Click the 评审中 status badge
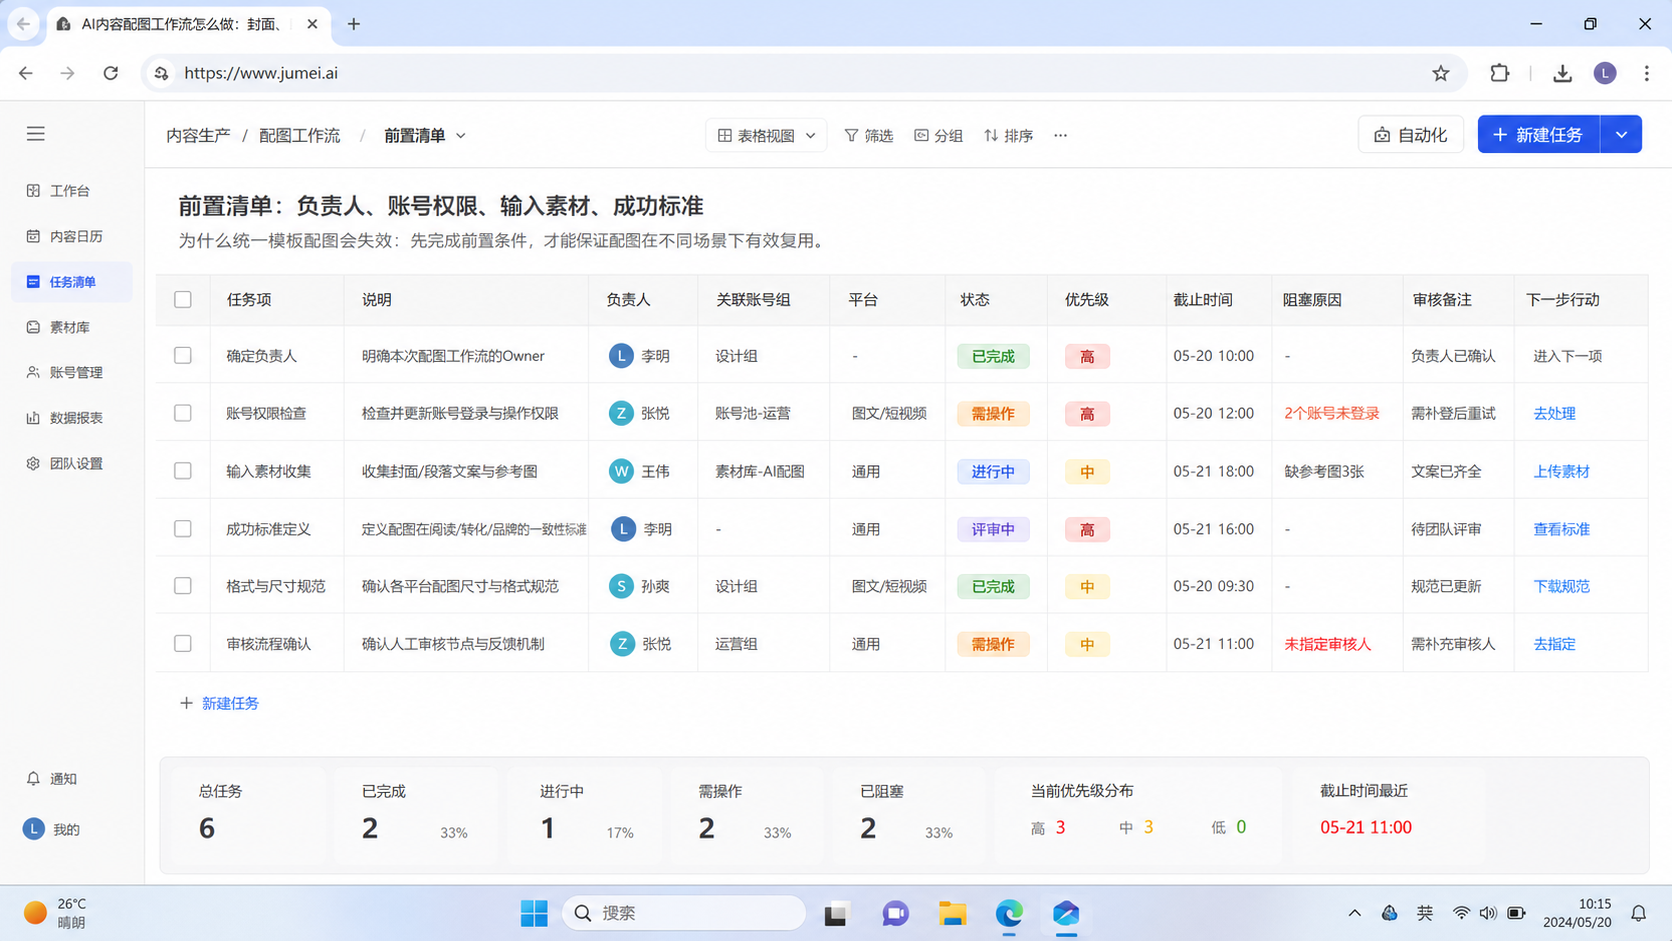The height and width of the screenshot is (941, 1672). point(993,529)
